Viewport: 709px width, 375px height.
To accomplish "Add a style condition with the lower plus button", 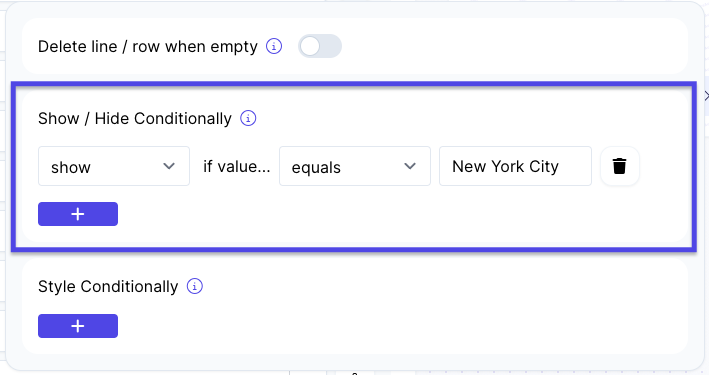I will [78, 326].
